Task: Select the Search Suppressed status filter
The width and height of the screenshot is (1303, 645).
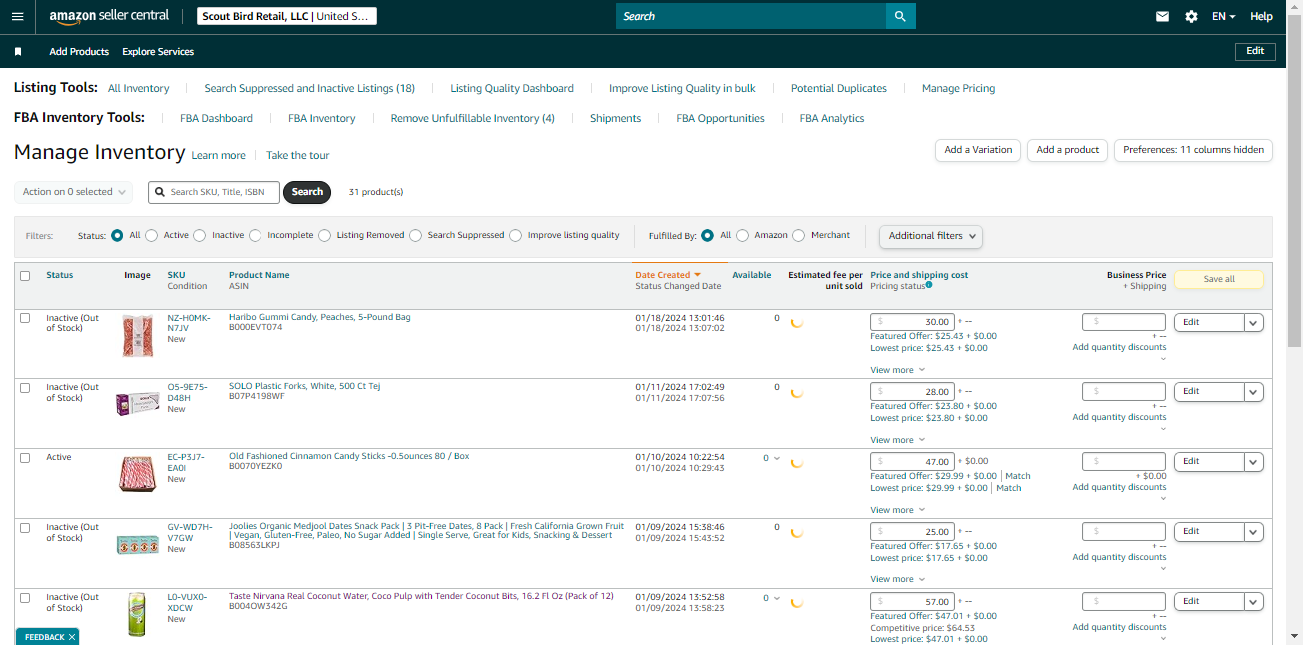Action: point(416,236)
